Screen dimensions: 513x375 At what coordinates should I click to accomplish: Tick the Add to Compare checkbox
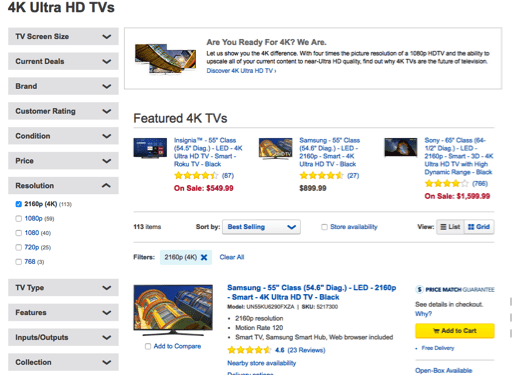point(148,346)
